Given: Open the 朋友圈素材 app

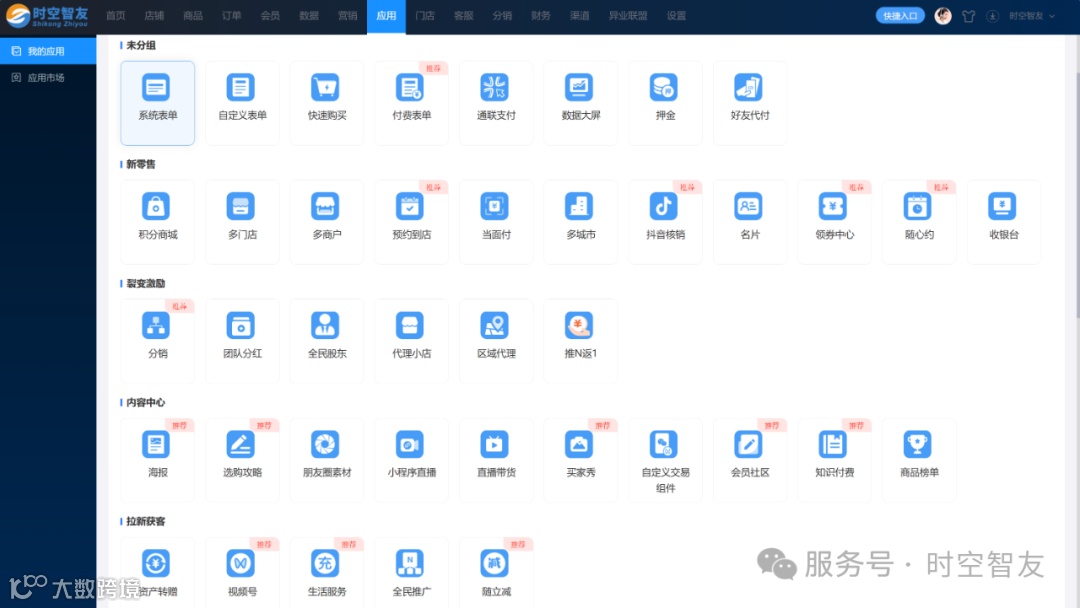Looking at the screenshot, I should 326,460.
